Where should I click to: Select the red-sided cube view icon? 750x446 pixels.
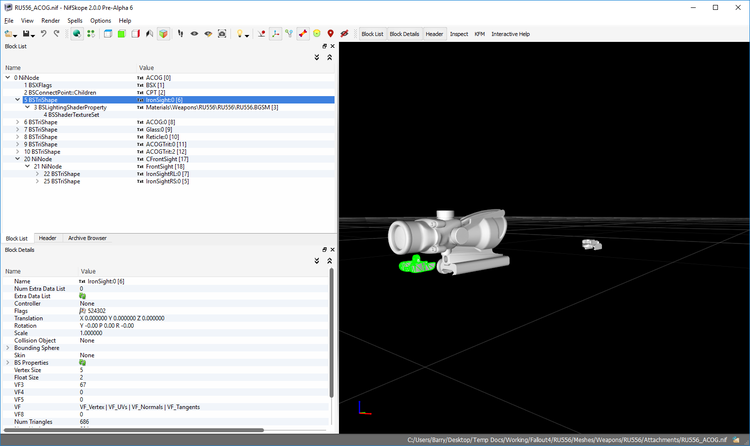(x=135, y=34)
